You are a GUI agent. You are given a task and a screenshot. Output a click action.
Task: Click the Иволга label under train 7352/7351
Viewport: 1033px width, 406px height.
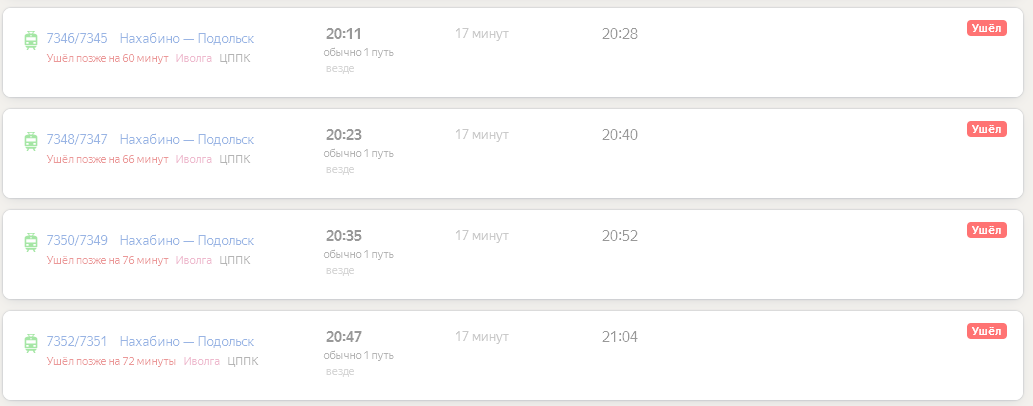click(201, 361)
